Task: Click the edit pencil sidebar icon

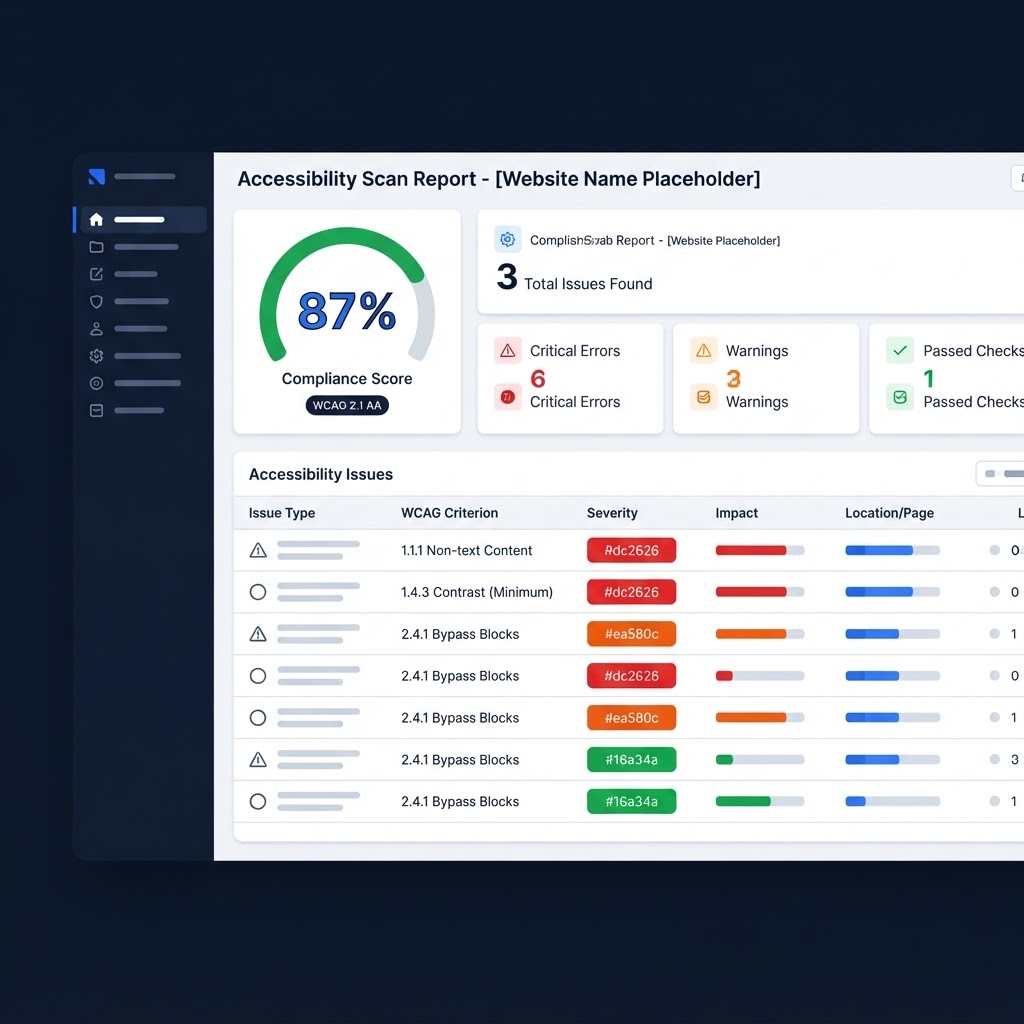Action: coord(96,274)
